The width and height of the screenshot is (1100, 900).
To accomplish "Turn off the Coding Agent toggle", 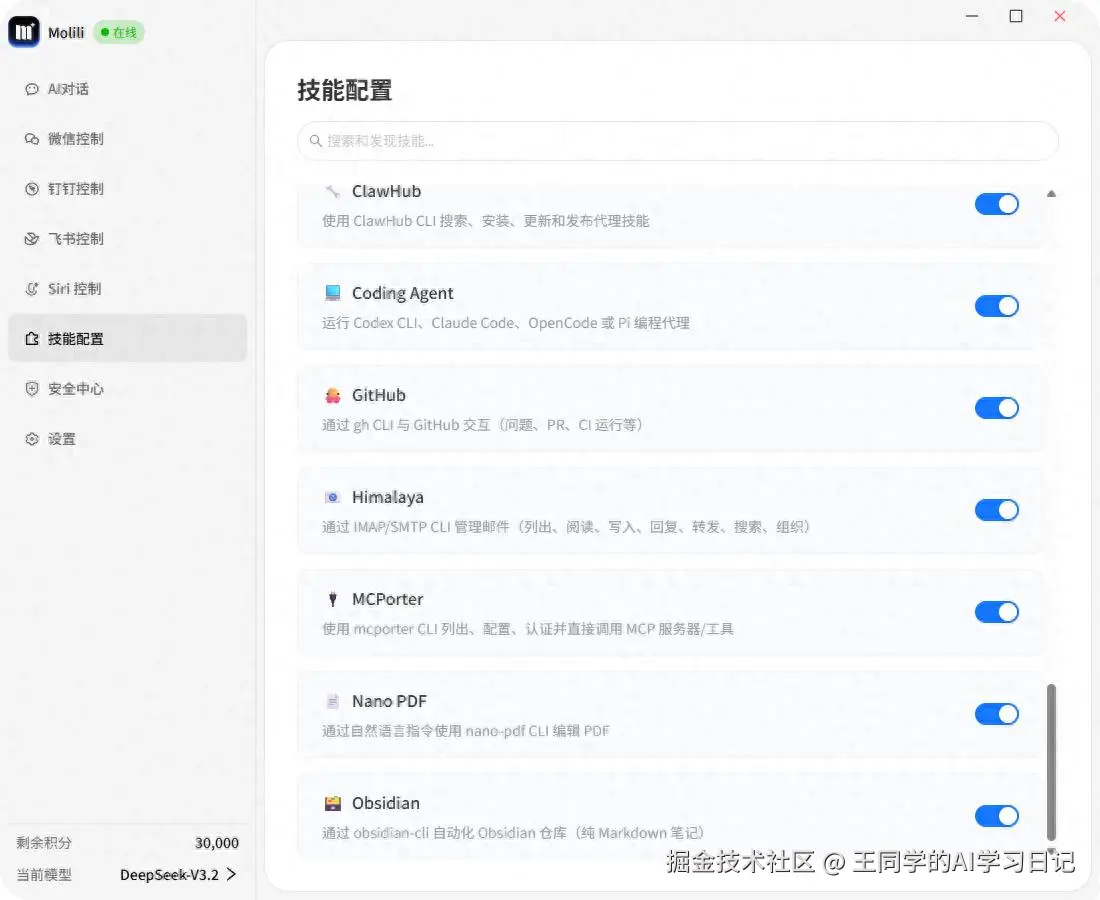I will click(996, 306).
